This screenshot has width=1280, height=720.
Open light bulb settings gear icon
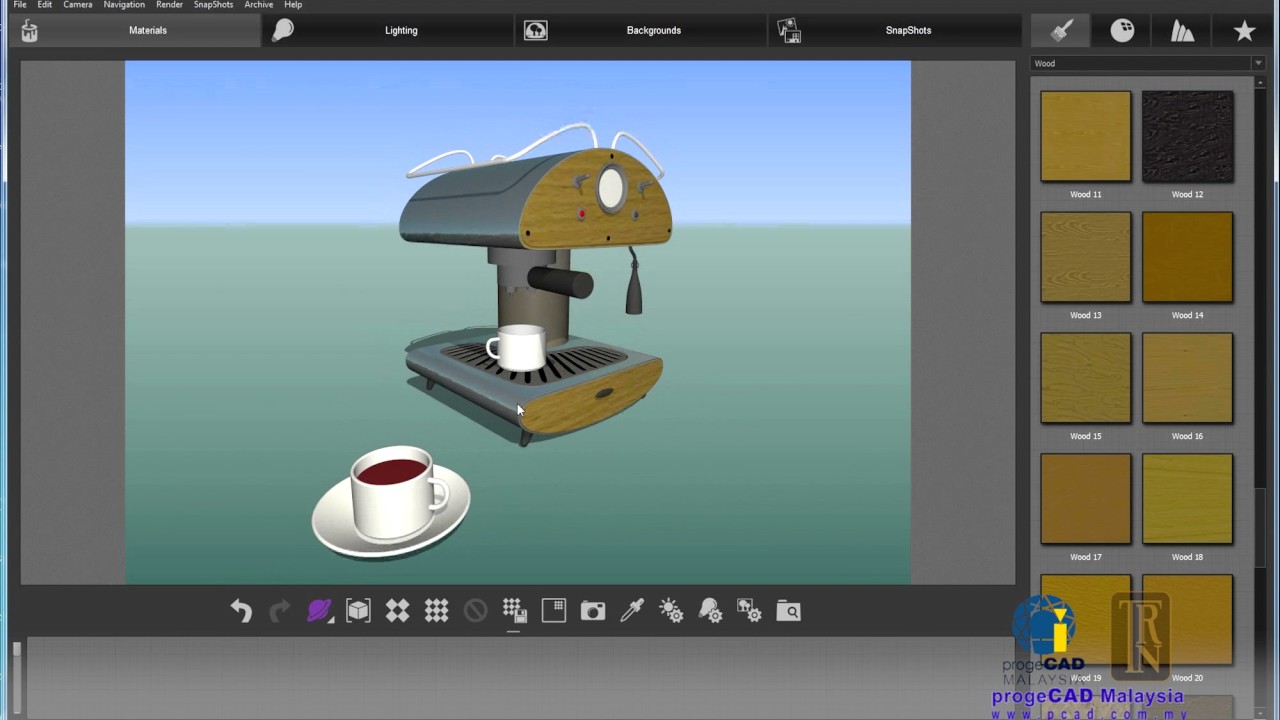coord(710,611)
